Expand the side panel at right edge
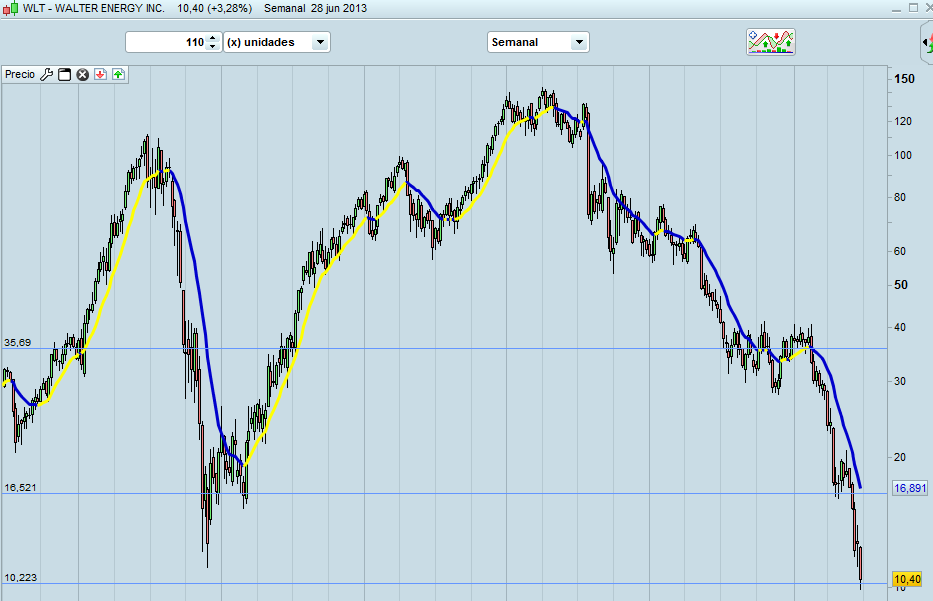Image resolution: width=933 pixels, height=601 pixels. (926, 42)
